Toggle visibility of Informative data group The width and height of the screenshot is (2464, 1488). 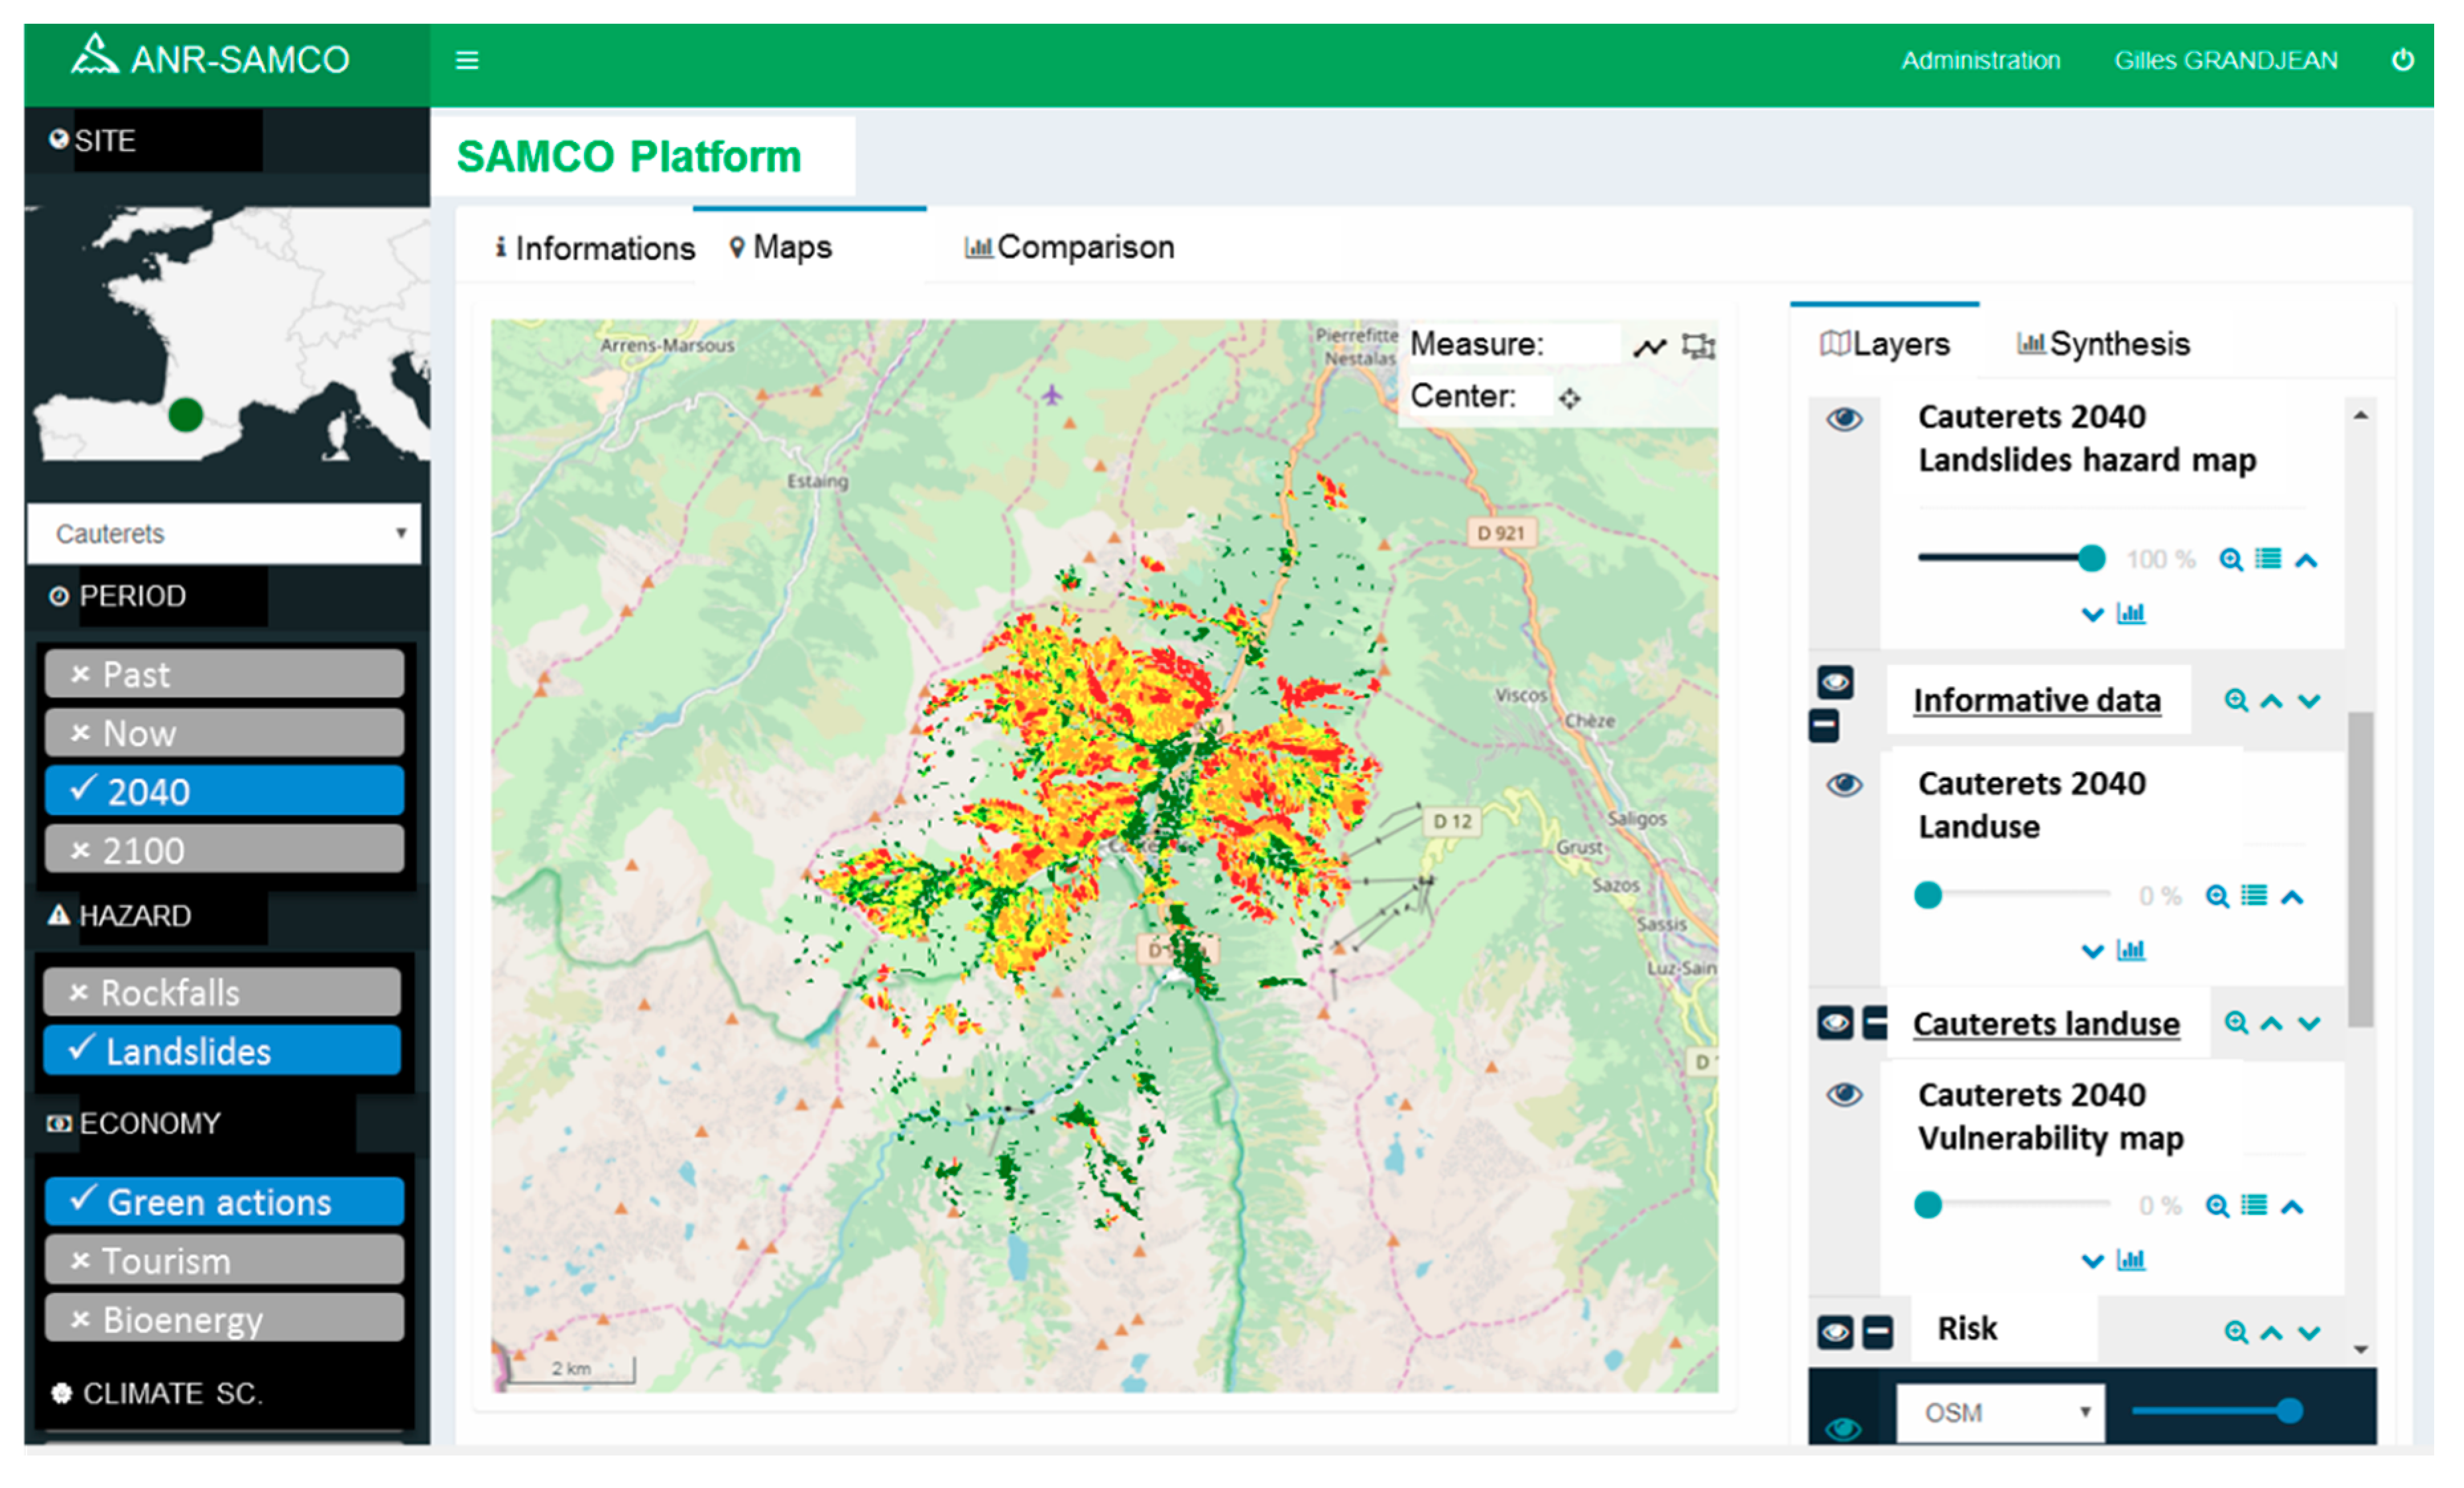point(1835,683)
